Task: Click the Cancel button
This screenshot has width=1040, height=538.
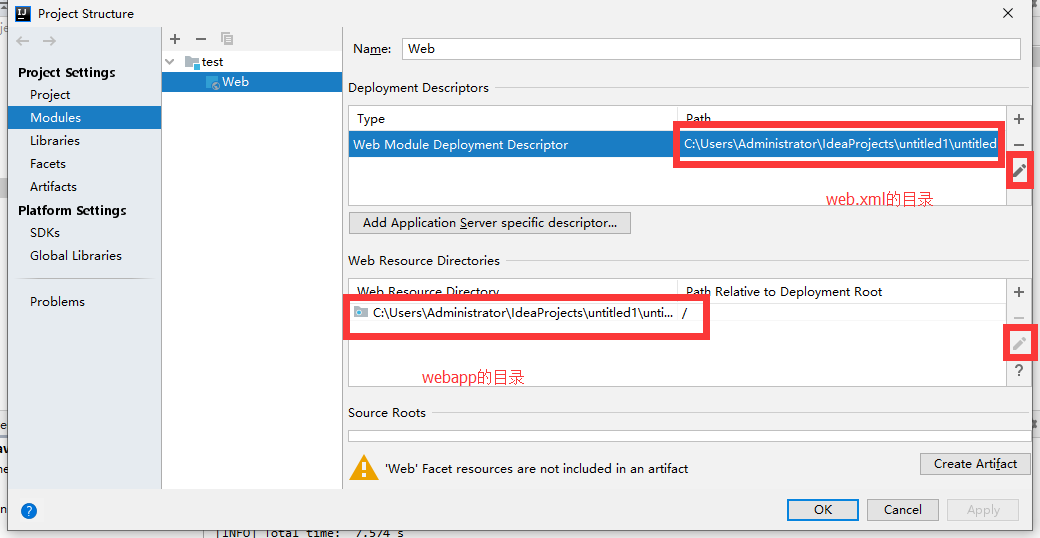Action: (903, 509)
